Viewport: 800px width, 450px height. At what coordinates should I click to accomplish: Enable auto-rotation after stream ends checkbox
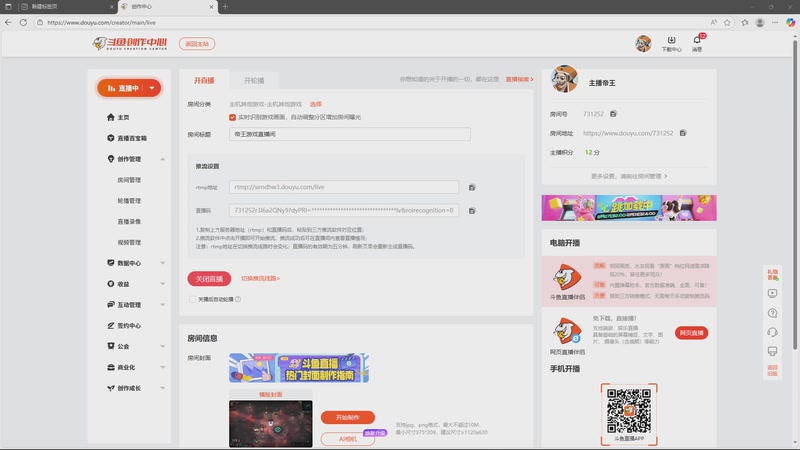[x=192, y=299]
